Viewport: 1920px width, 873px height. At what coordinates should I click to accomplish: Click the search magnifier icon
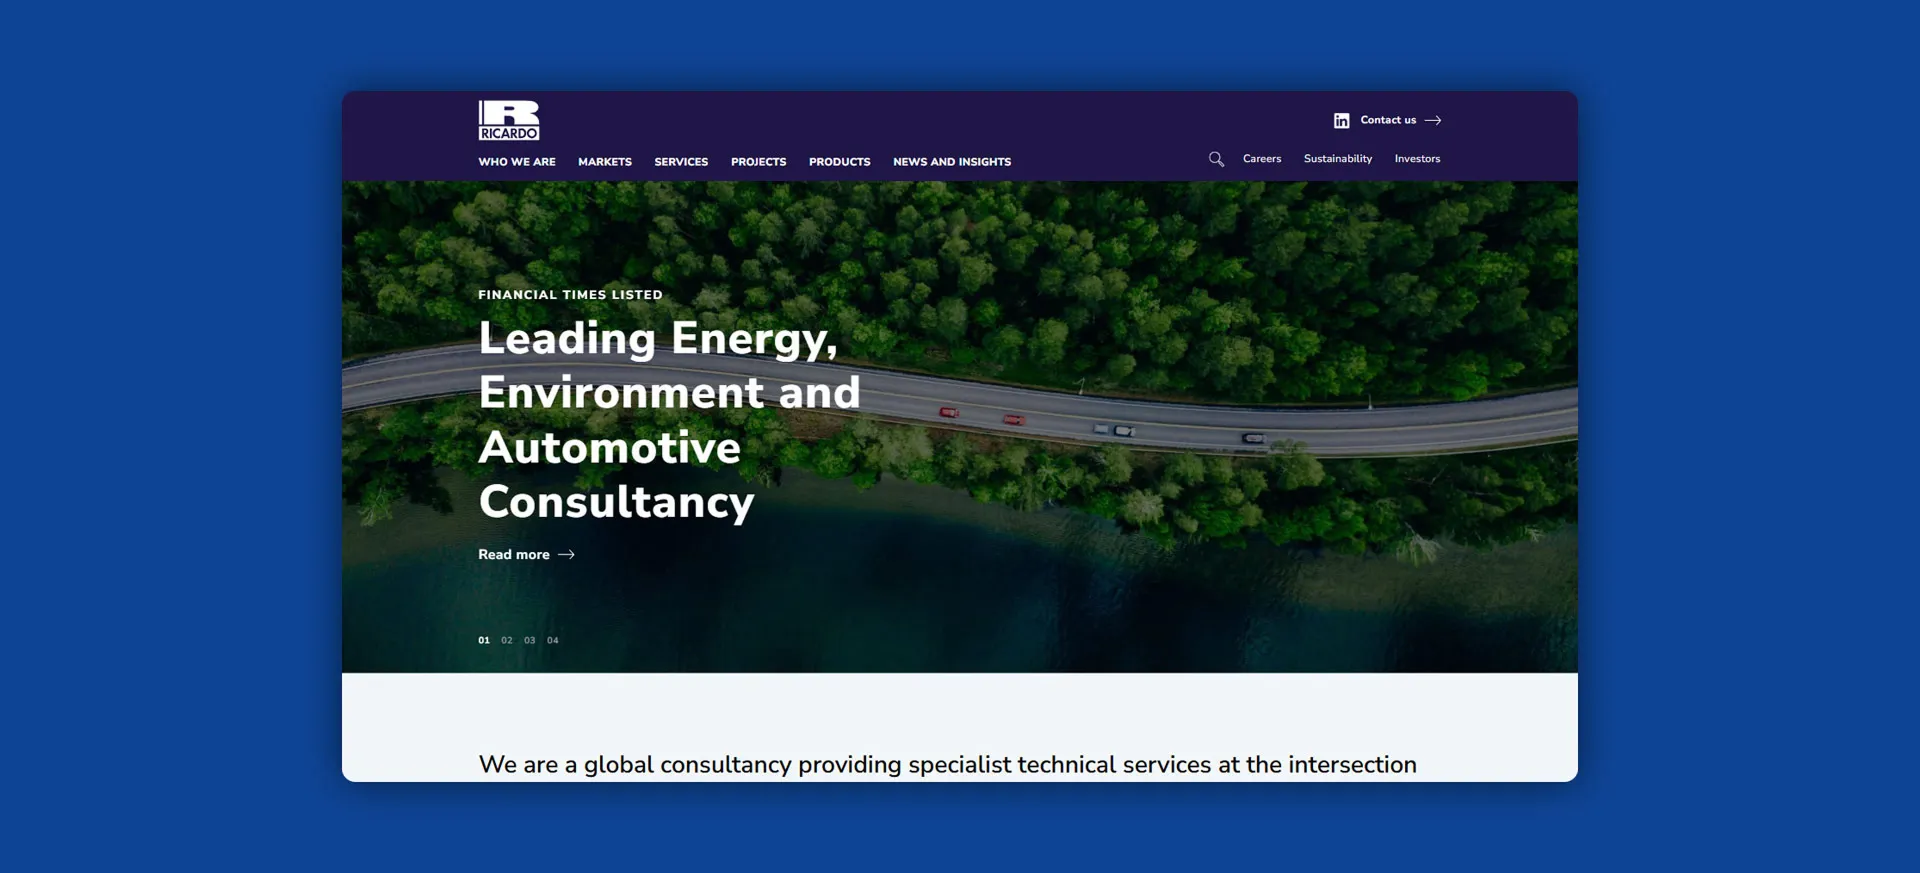click(x=1216, y=159)
